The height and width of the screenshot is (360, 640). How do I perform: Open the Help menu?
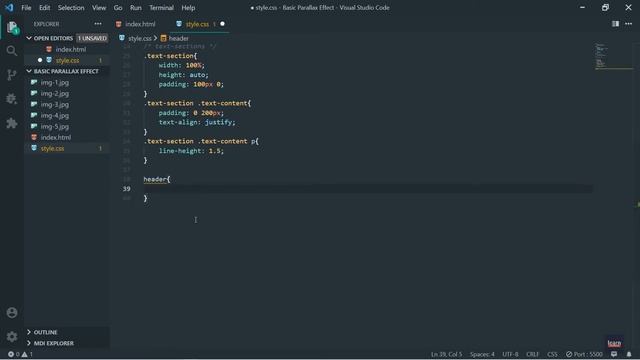188,8
